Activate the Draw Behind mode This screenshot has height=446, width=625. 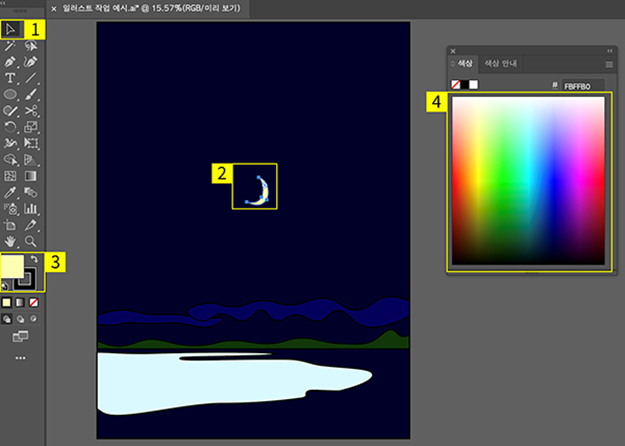[x=20, y=319]
